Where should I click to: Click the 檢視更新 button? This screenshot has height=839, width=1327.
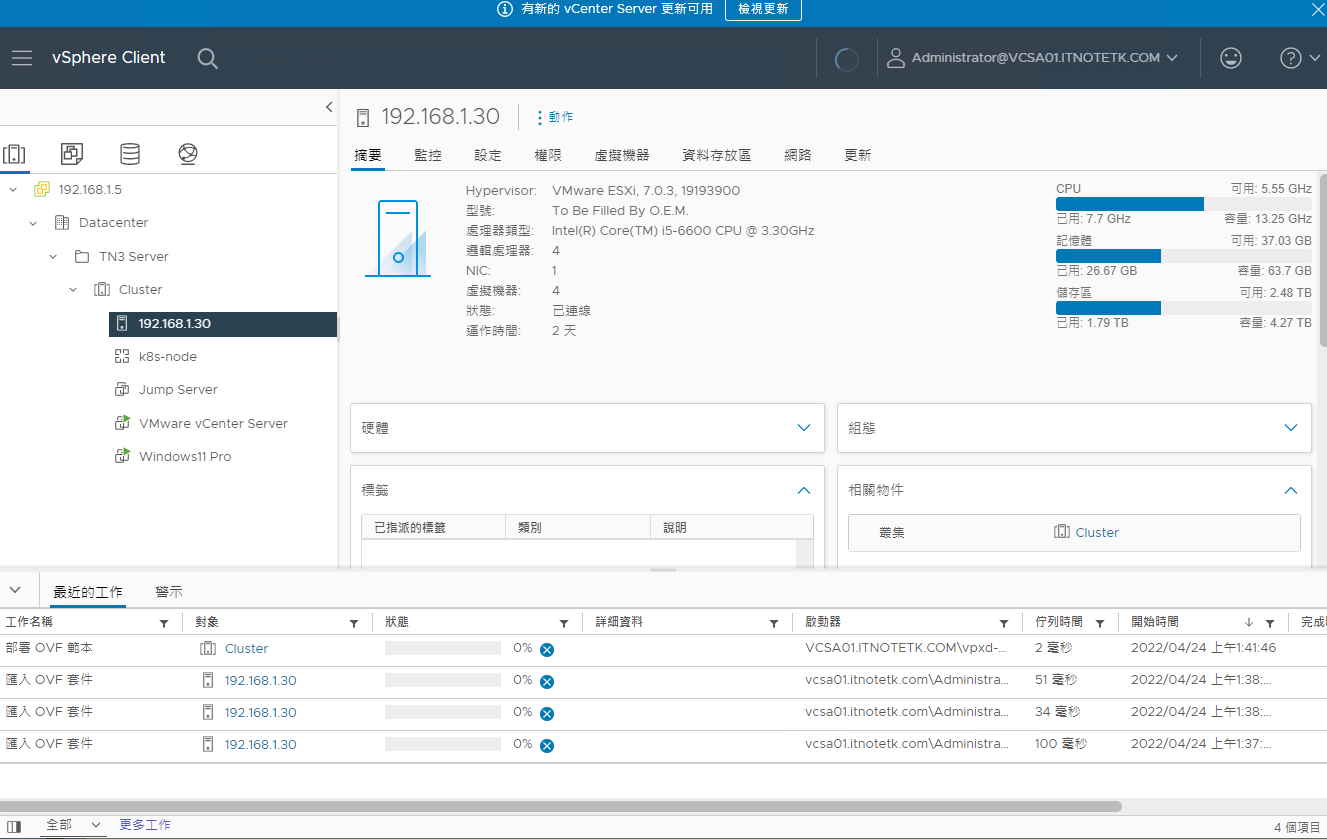[763, 9]
